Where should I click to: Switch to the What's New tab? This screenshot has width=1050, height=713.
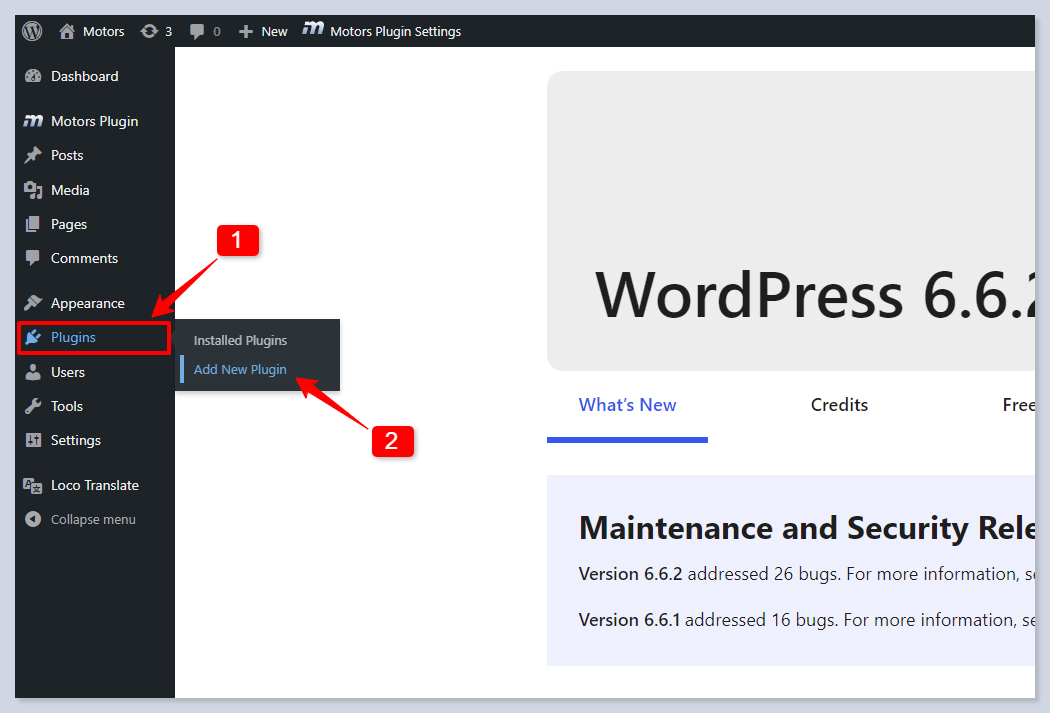point(627,405)
